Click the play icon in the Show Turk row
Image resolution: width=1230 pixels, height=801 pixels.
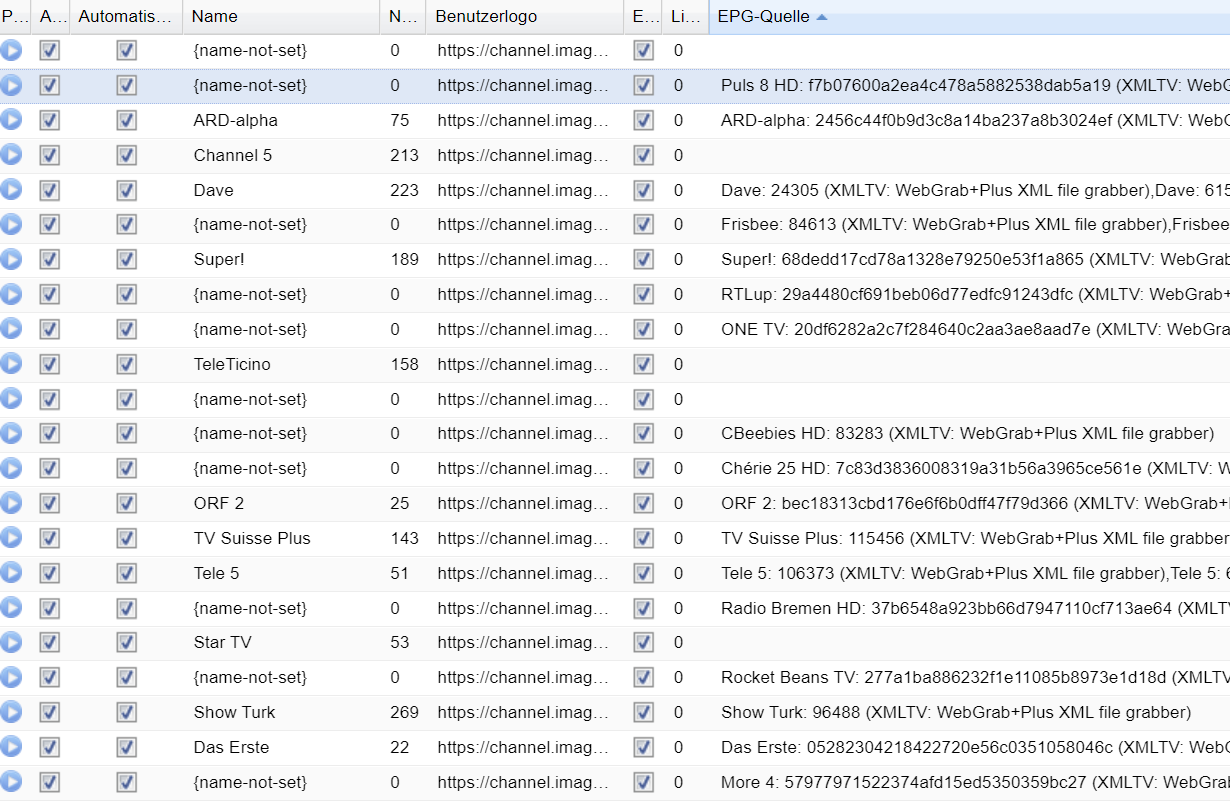click(x=11, y=712)
